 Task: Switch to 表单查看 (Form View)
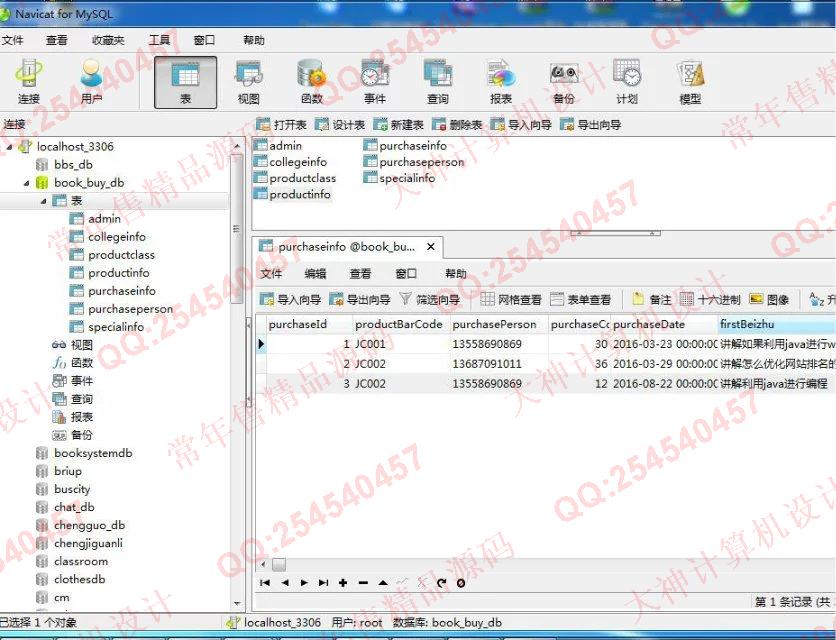point(580,300)
